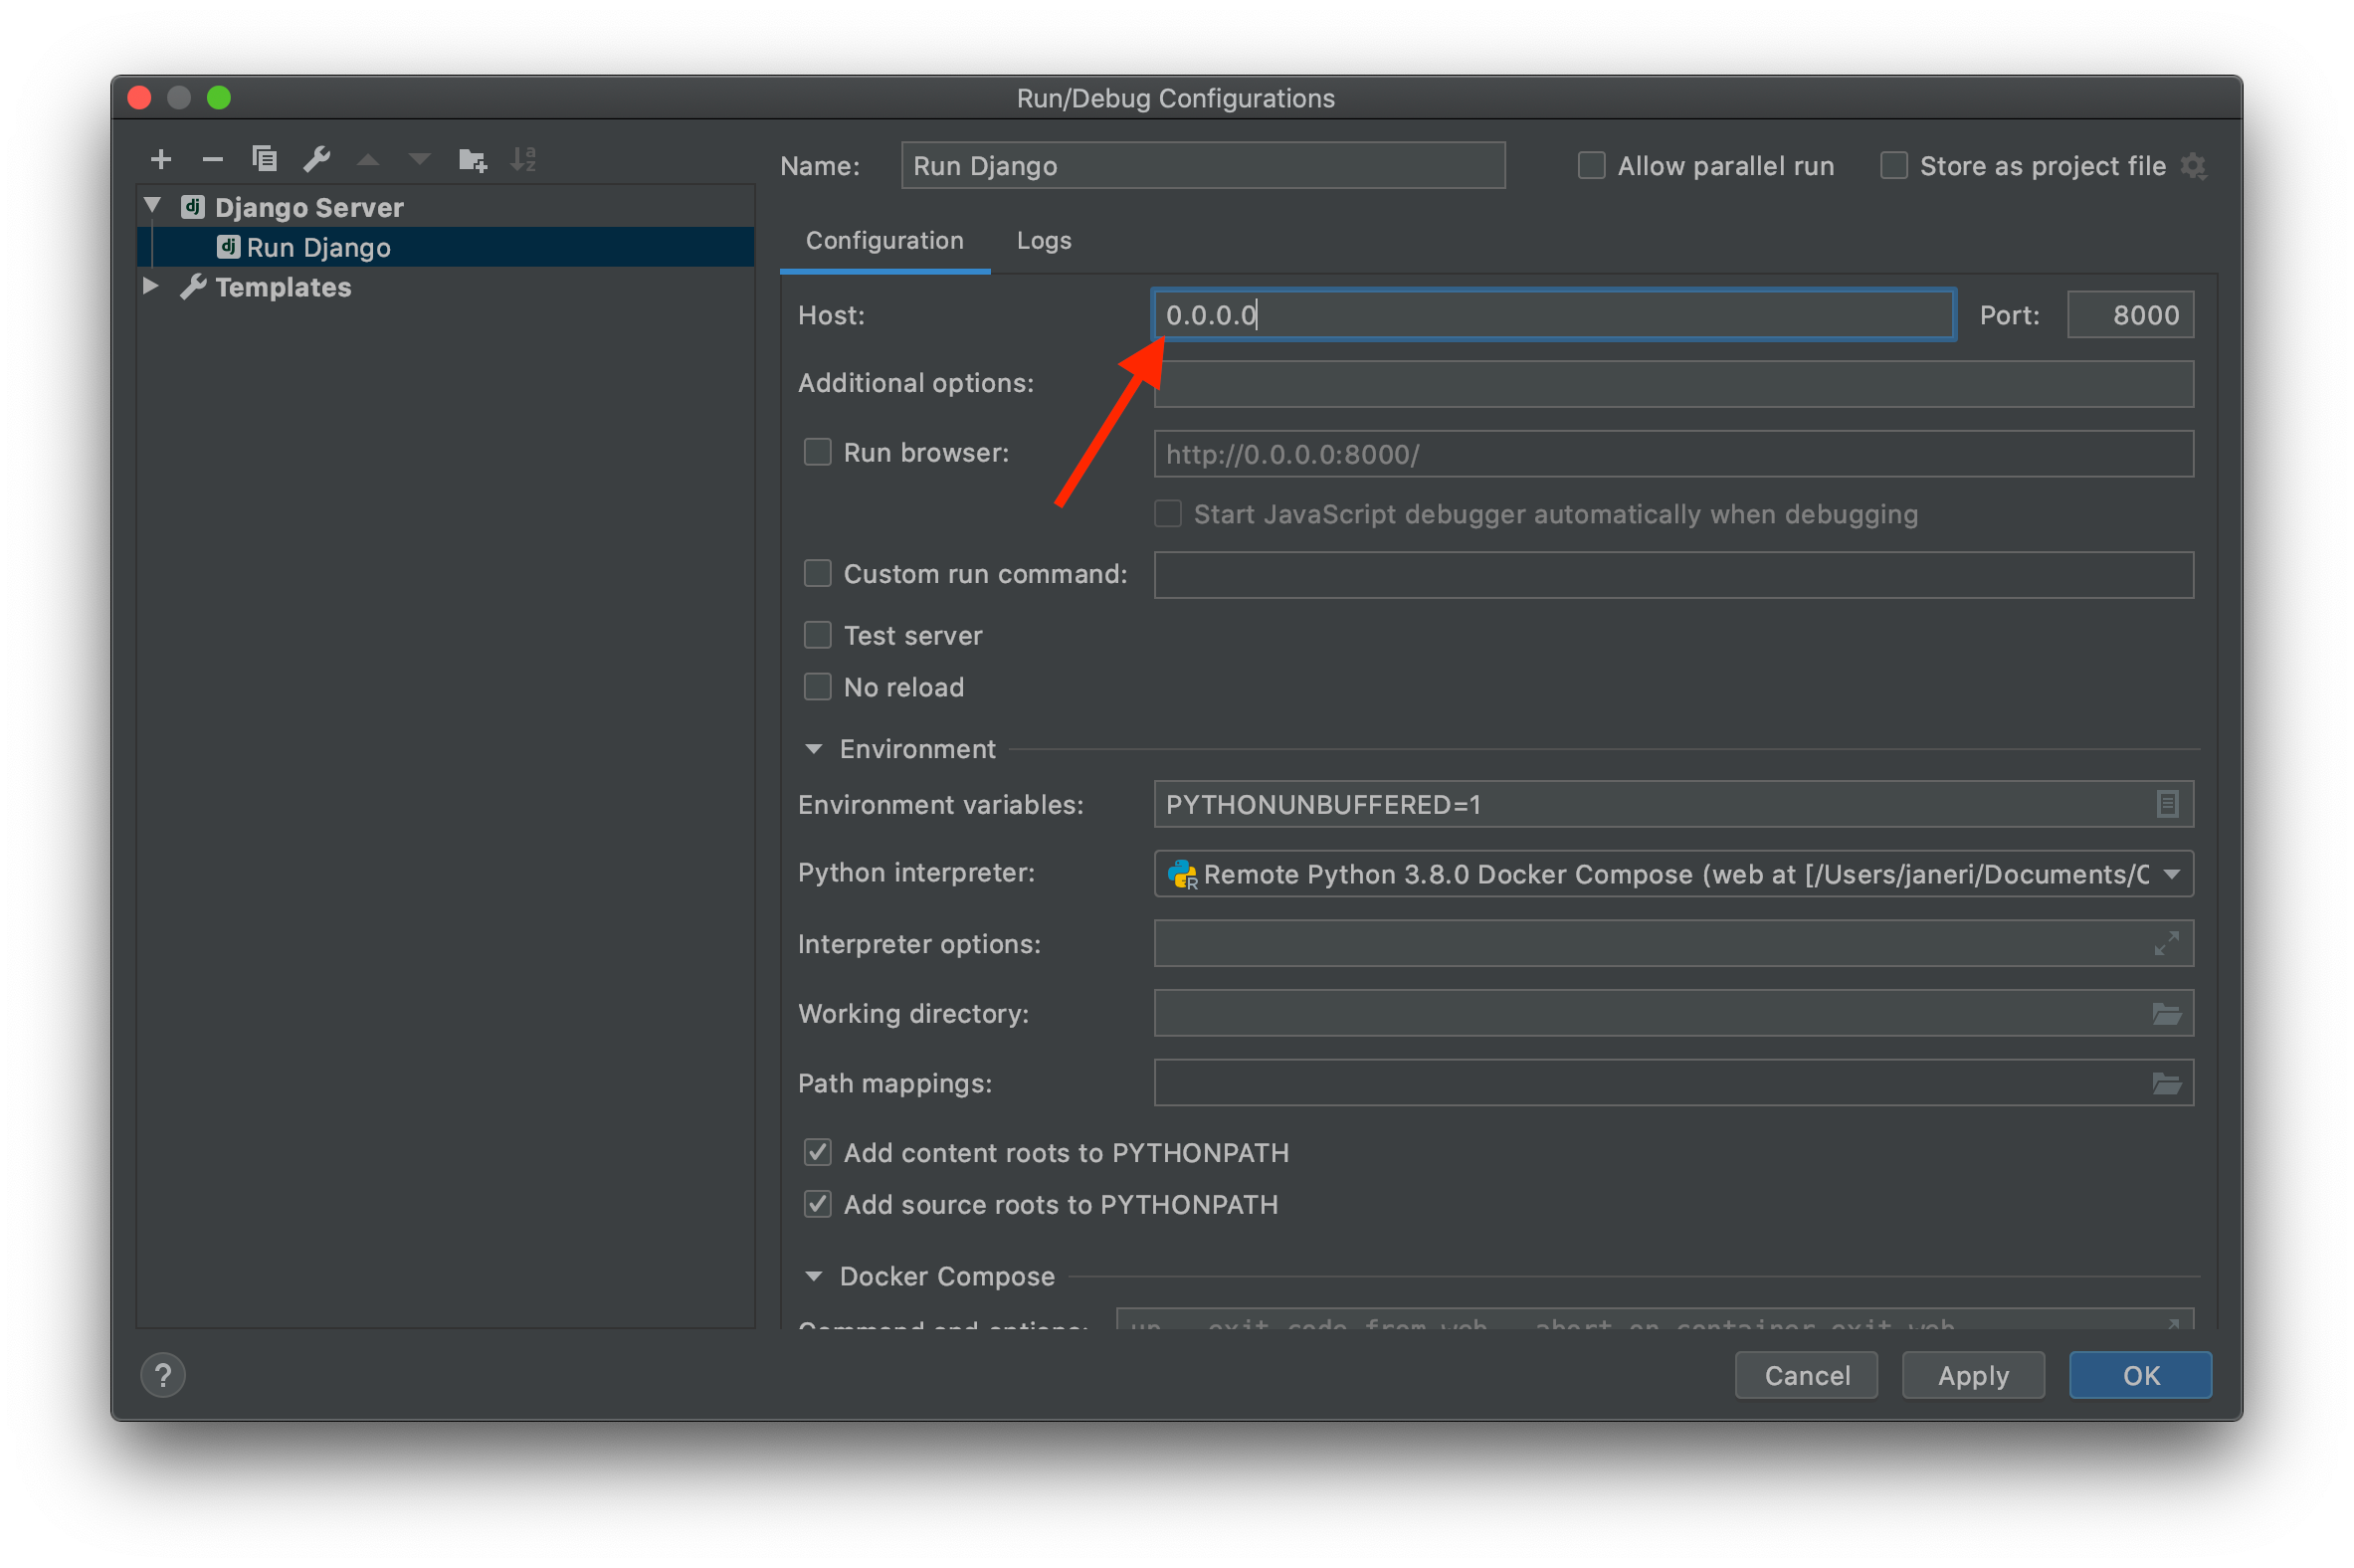The width and height of the screenshot is (2354, 1568).
Task: Switch to the Logs tab
Action: tap(1043, 240)
